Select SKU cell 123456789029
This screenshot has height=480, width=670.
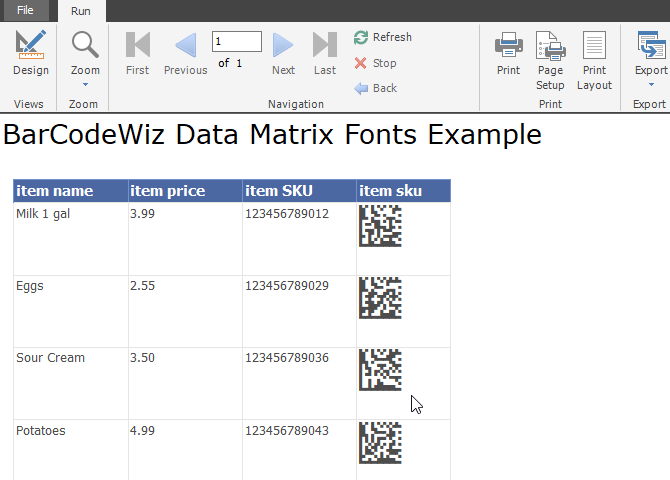pos(299,311)
